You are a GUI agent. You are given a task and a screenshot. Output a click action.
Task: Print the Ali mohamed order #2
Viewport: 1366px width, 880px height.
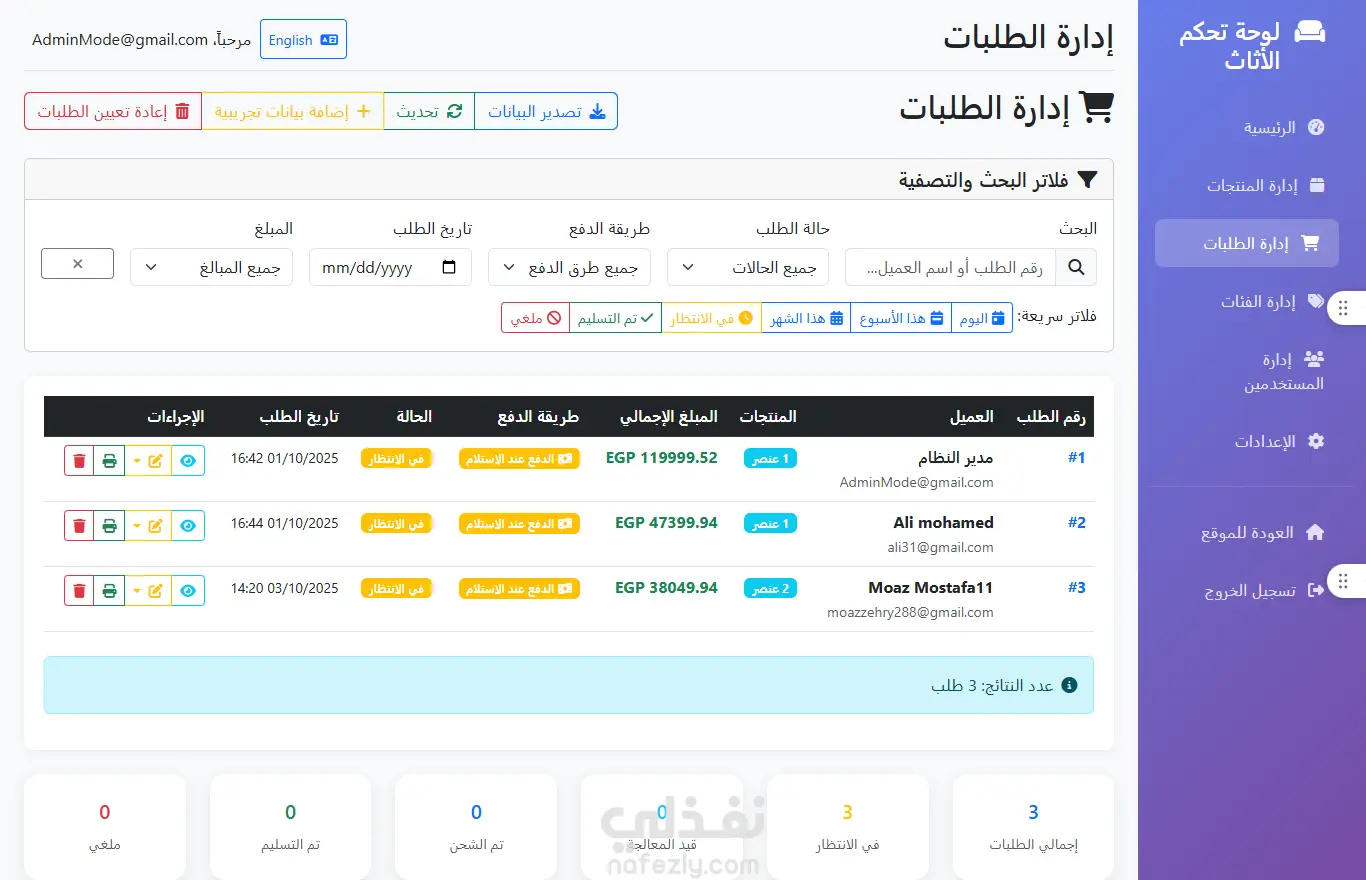[109, 526]
